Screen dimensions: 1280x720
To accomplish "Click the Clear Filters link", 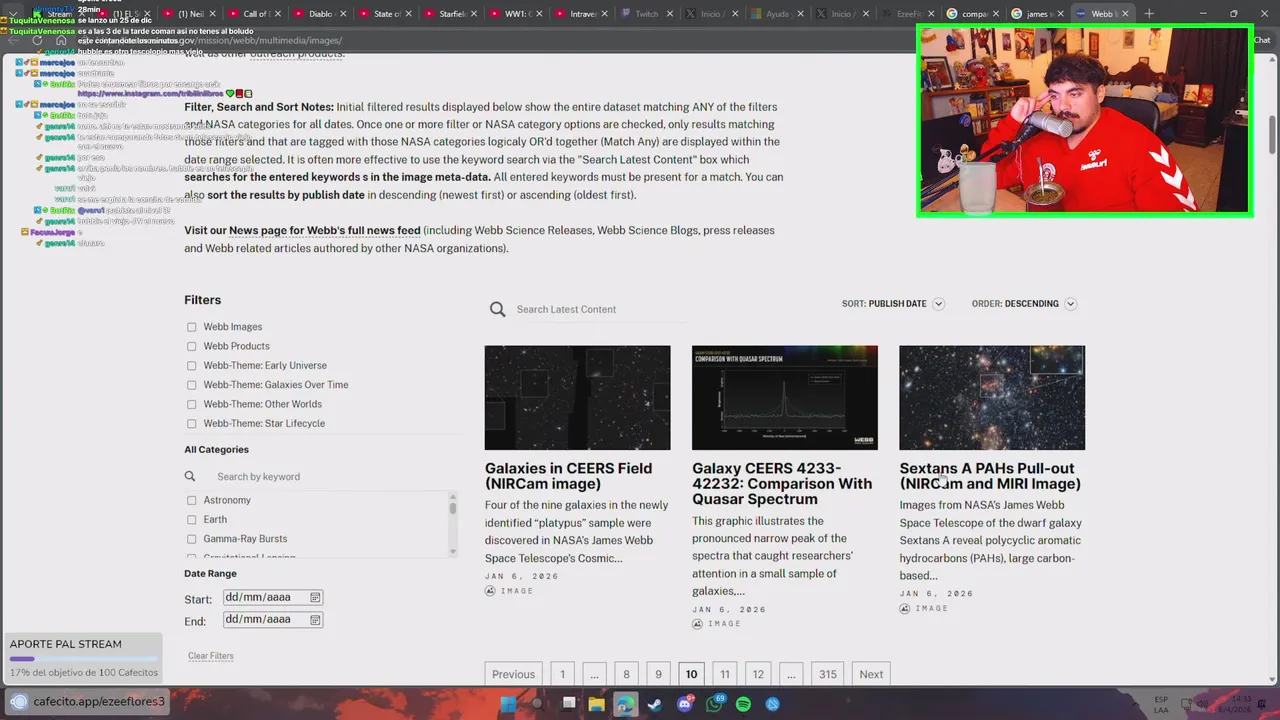I will [x=210, y=656].
